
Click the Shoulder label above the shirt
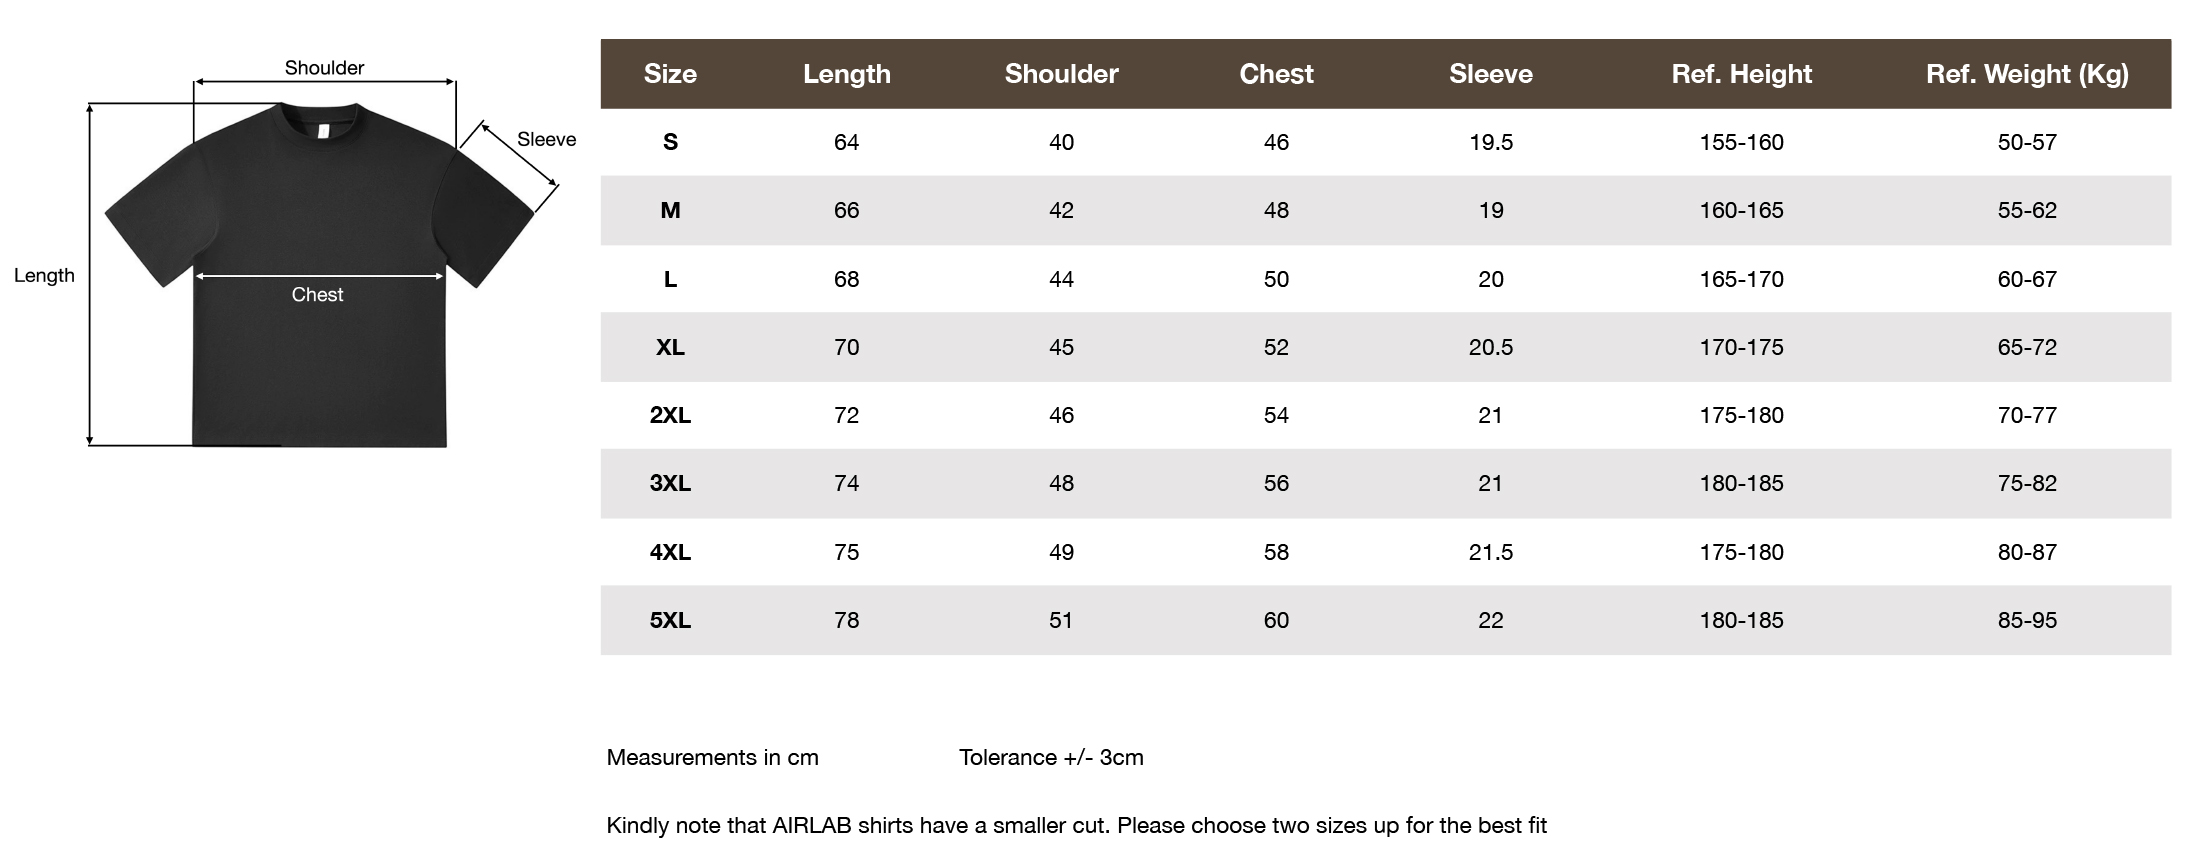[x=324, y=68]
